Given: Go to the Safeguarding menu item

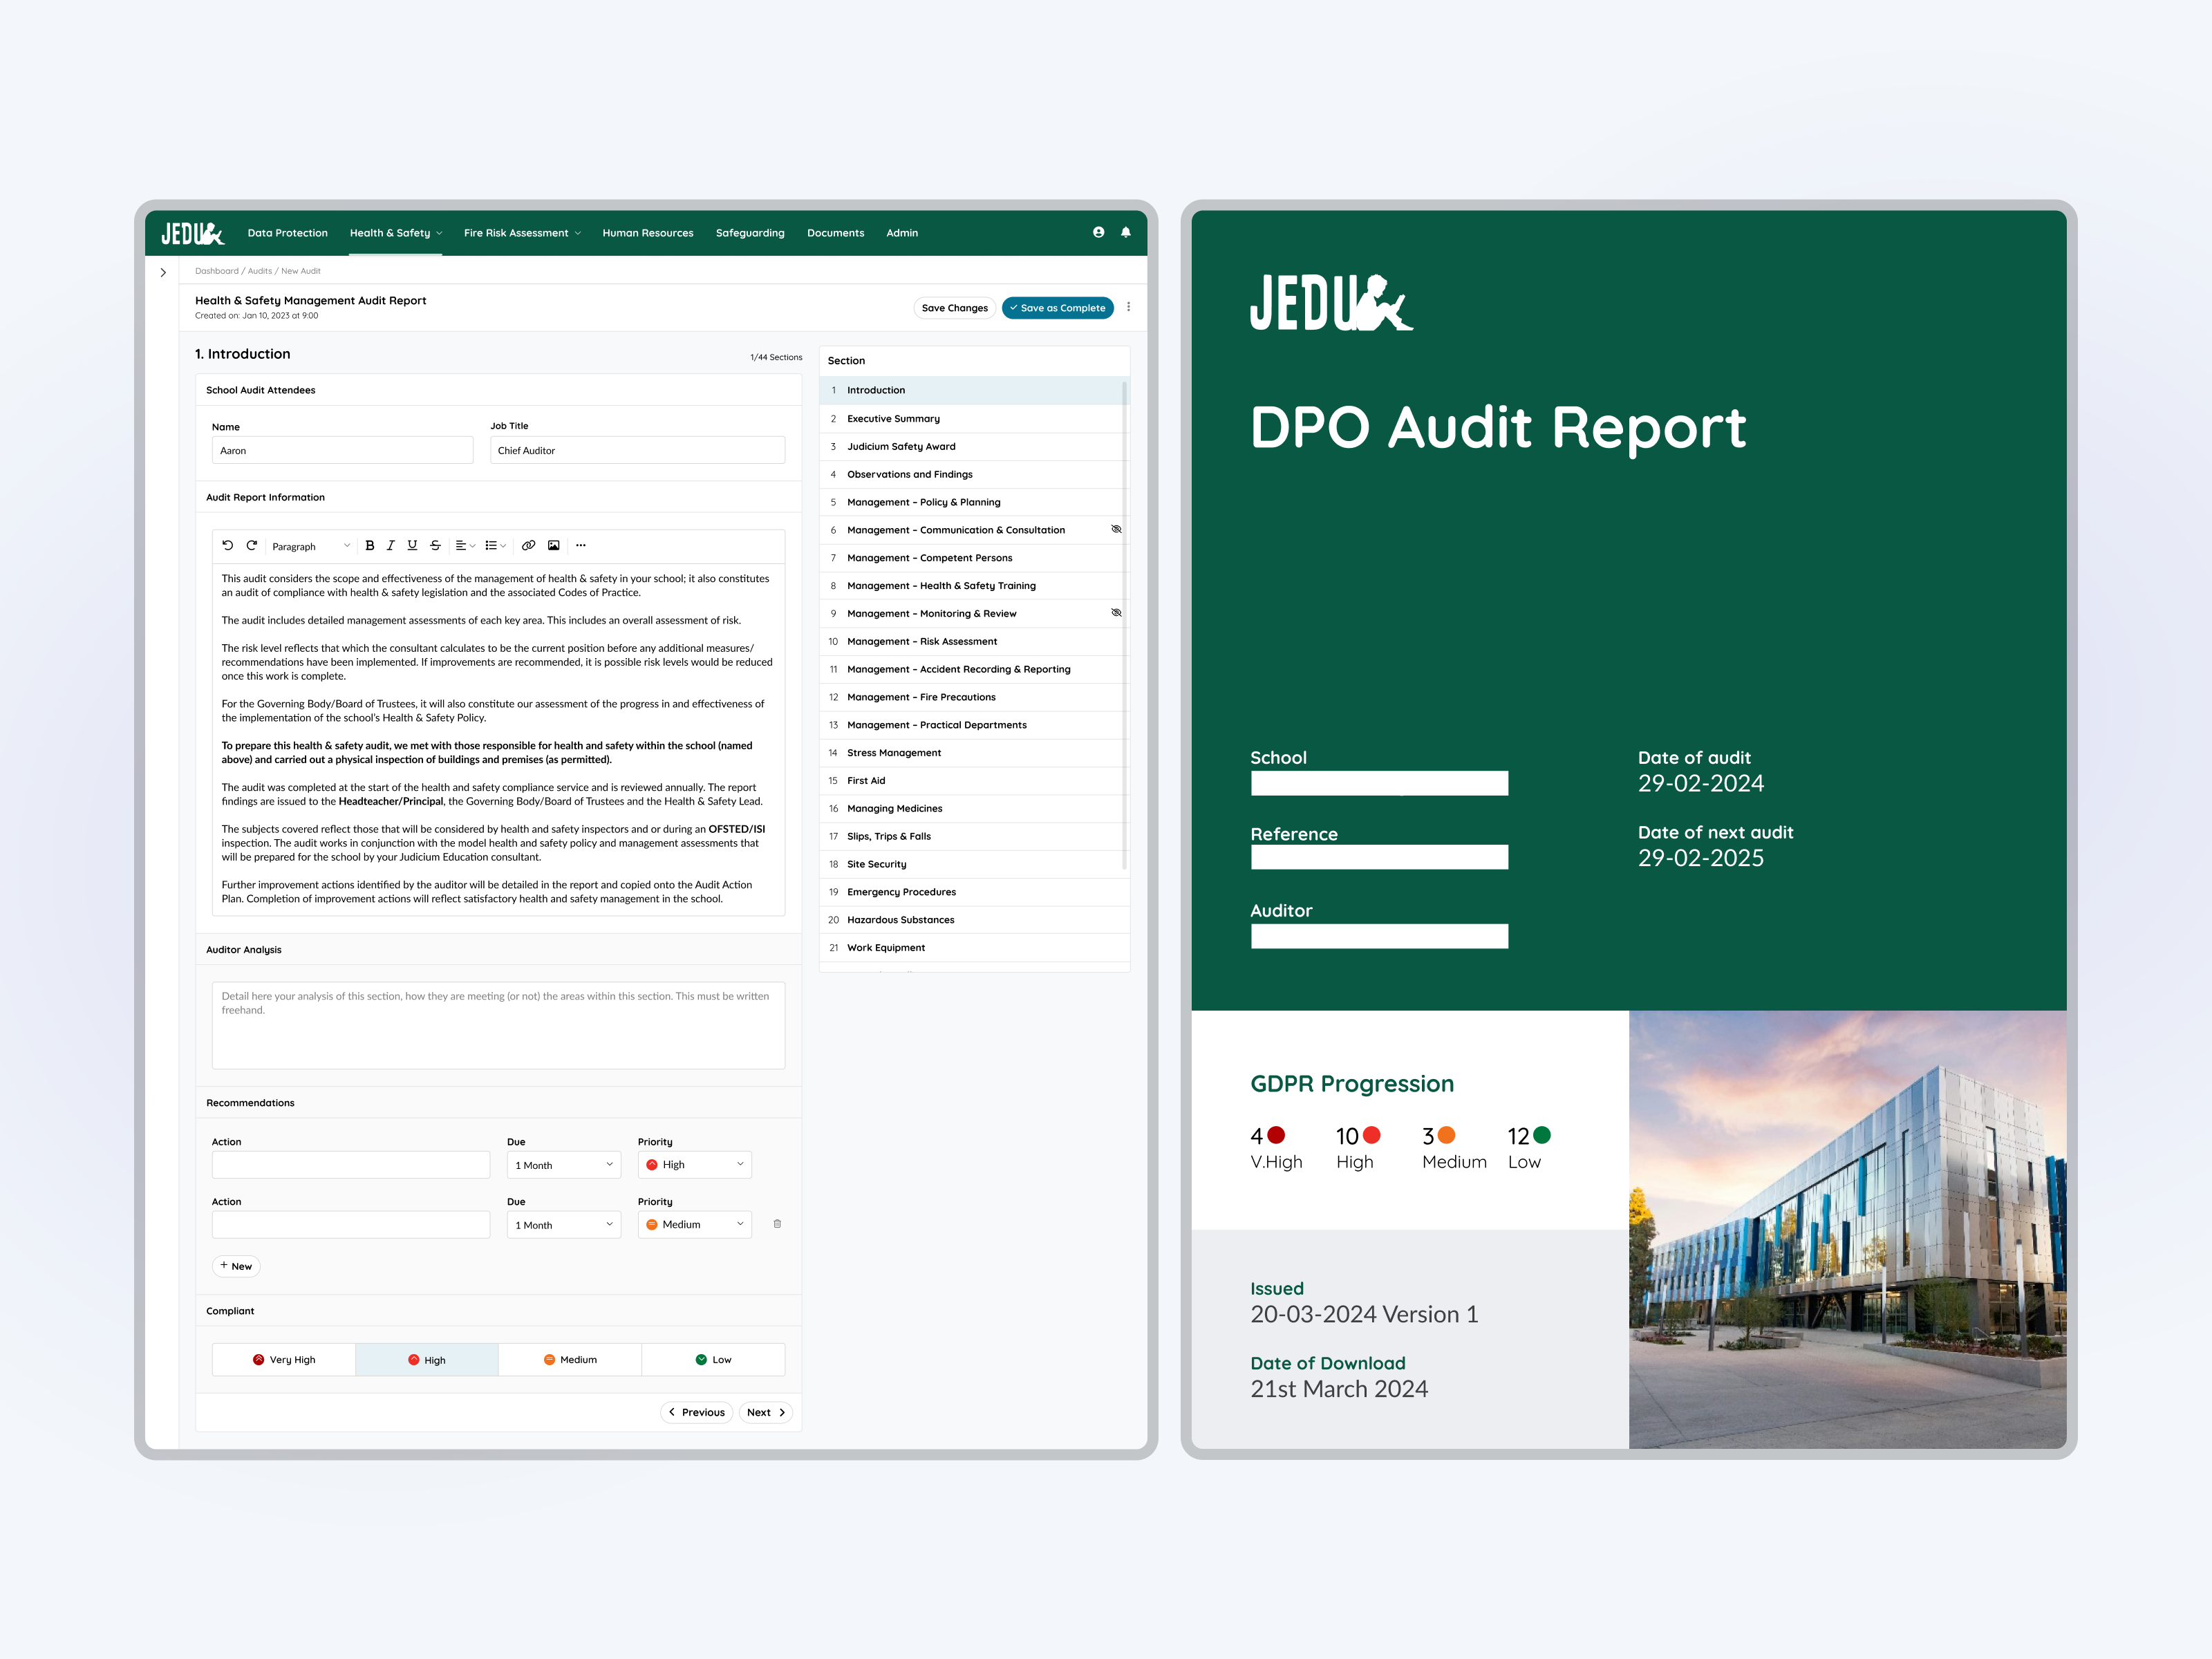Looking at the screenshot, I should click(750, 233).
